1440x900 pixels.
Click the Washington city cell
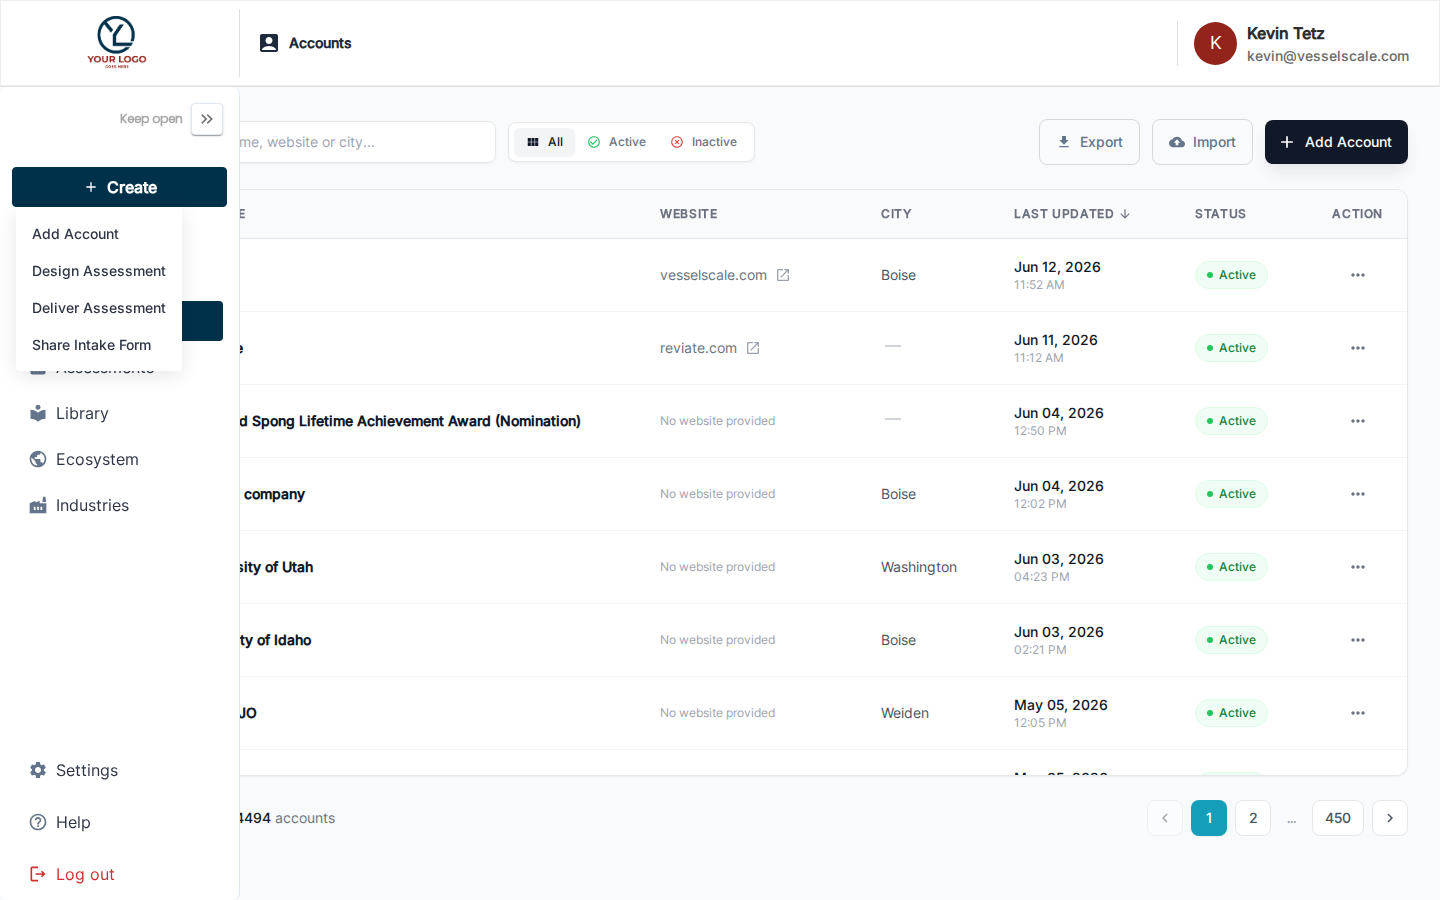coord(919,567)
